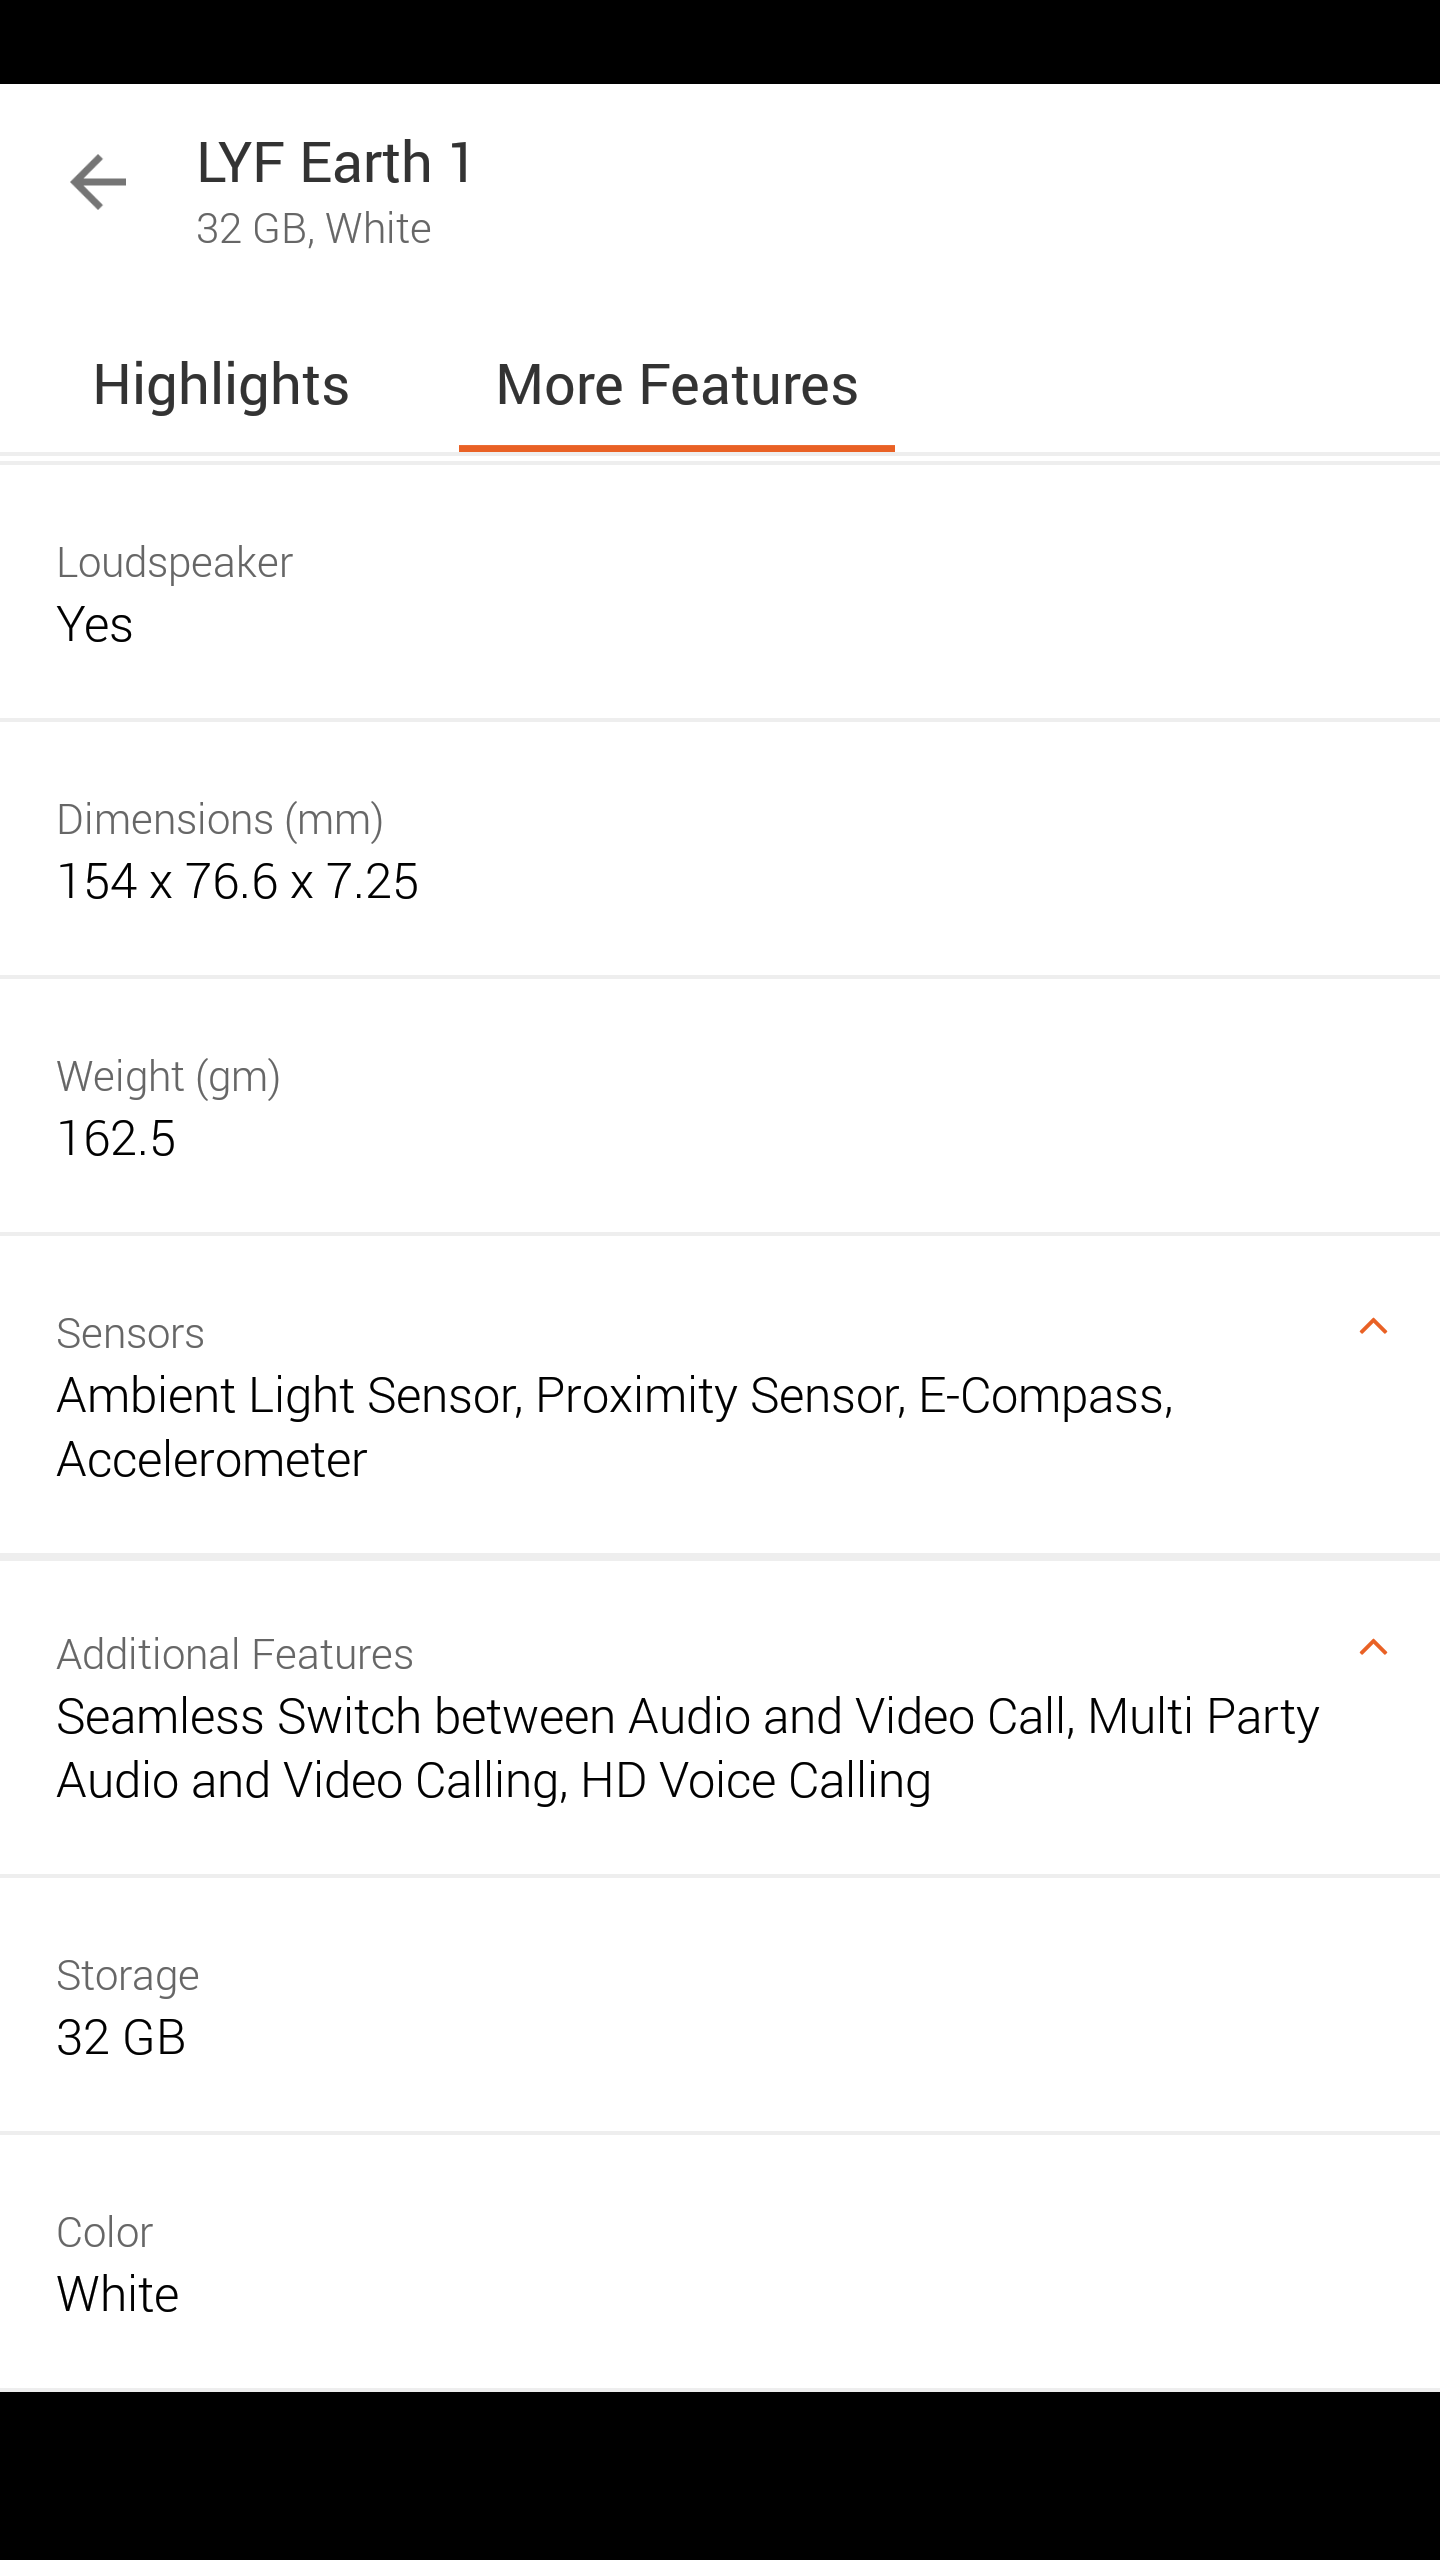Click the Sensors heading label
1440x2560 pixels.
[x=130, y=1334]
